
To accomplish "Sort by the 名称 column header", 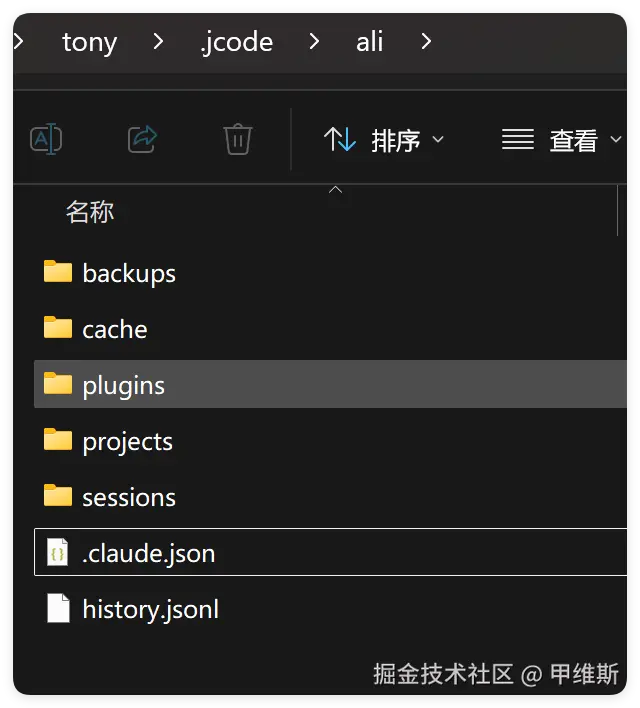I will point(90,212).
